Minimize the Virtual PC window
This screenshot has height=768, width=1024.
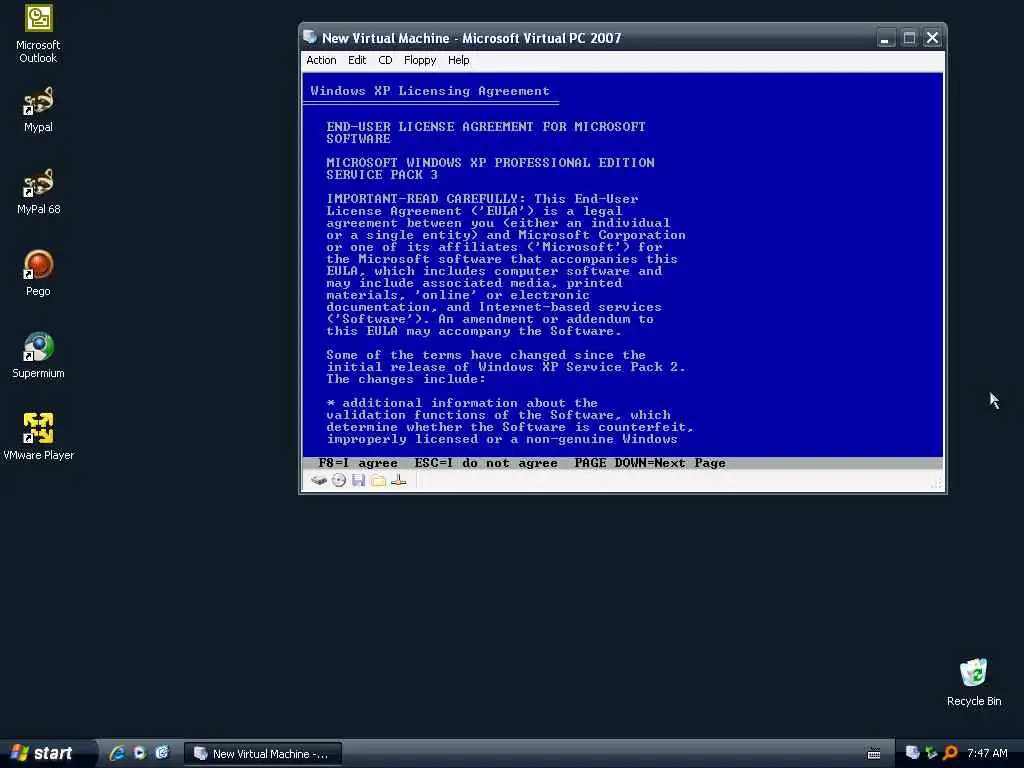[x=886, y=38]
